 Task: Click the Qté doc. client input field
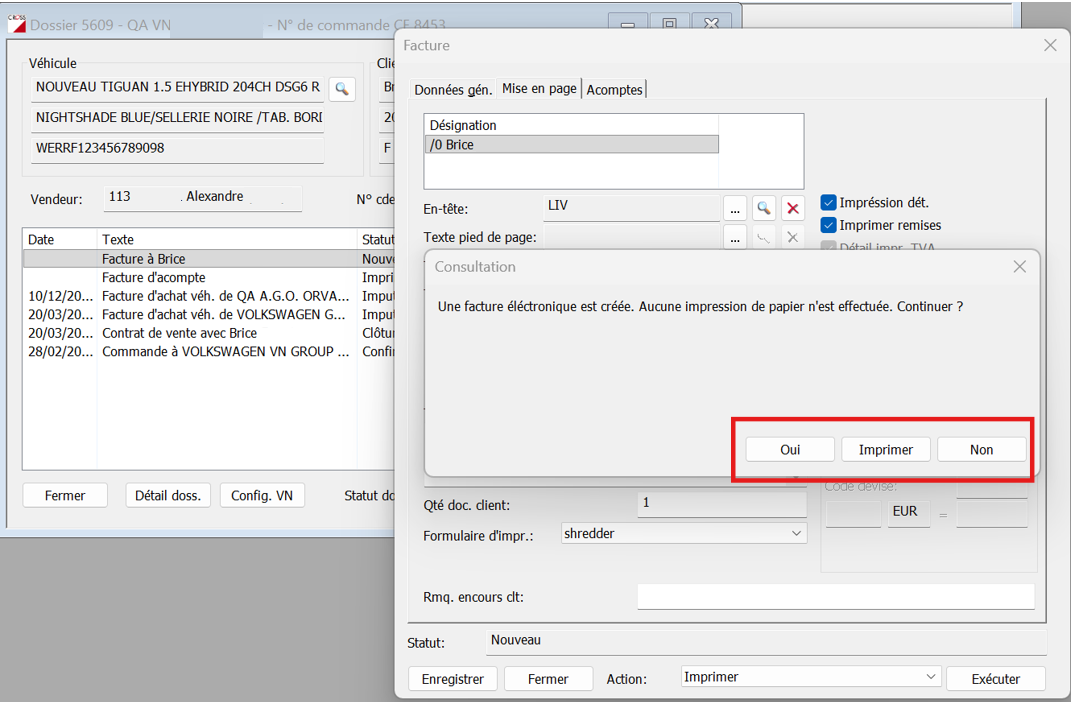pyautogui.click(x=721, y=503)
